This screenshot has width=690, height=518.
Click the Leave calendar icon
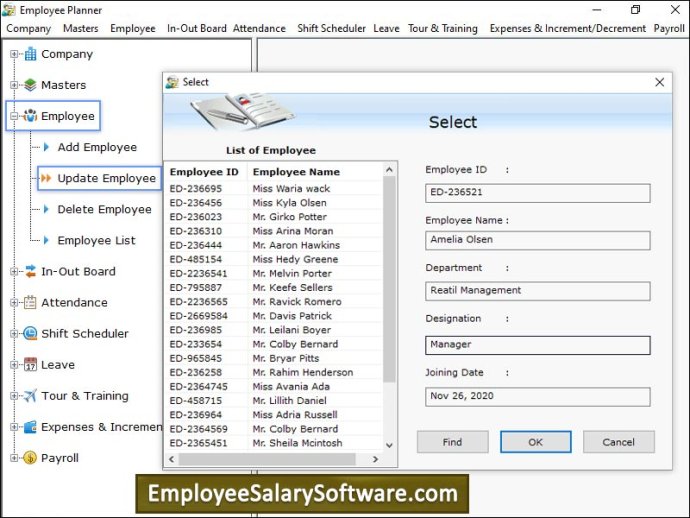pyautogui.click(x=30, y=364)
